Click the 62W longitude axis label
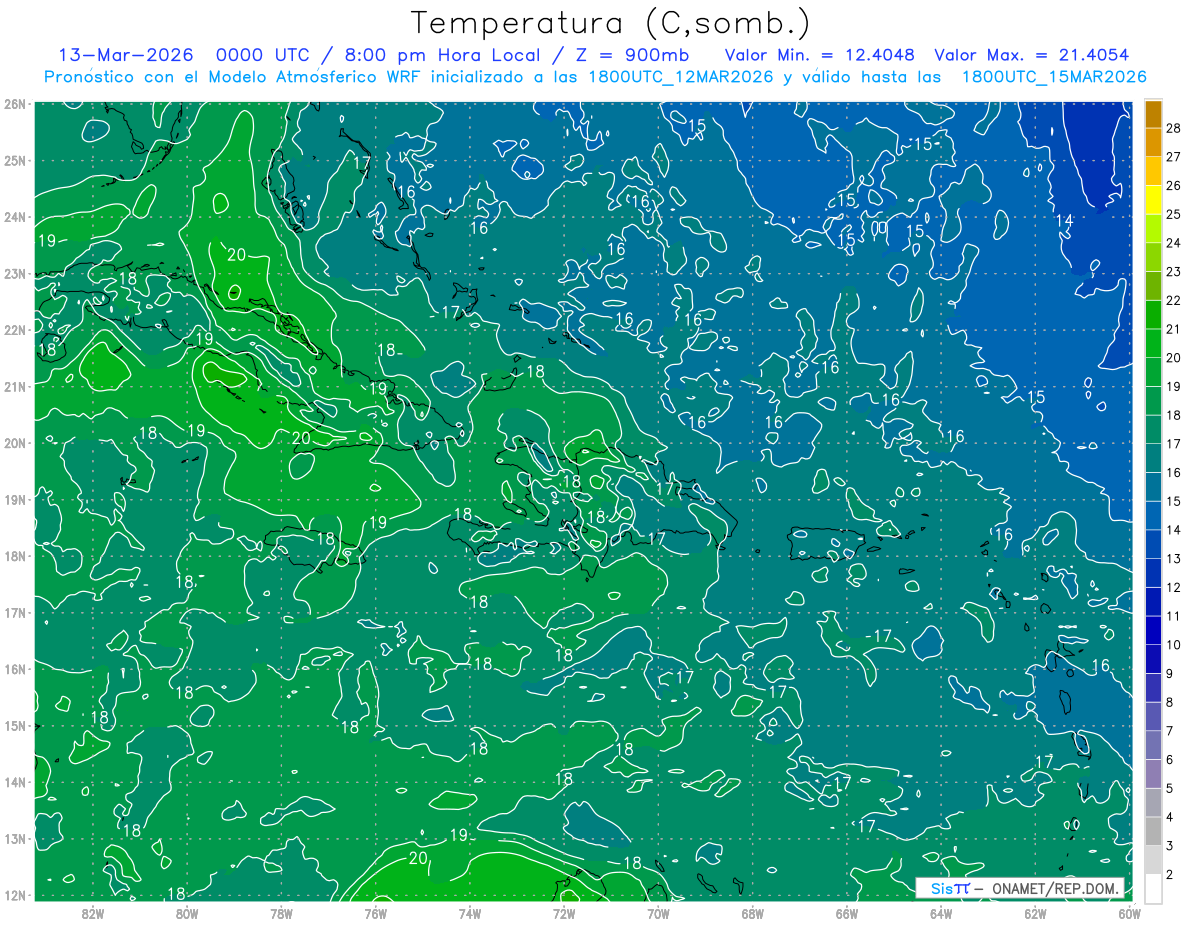Screen dimensions: 1200x927 click(x=1035, y=913)
